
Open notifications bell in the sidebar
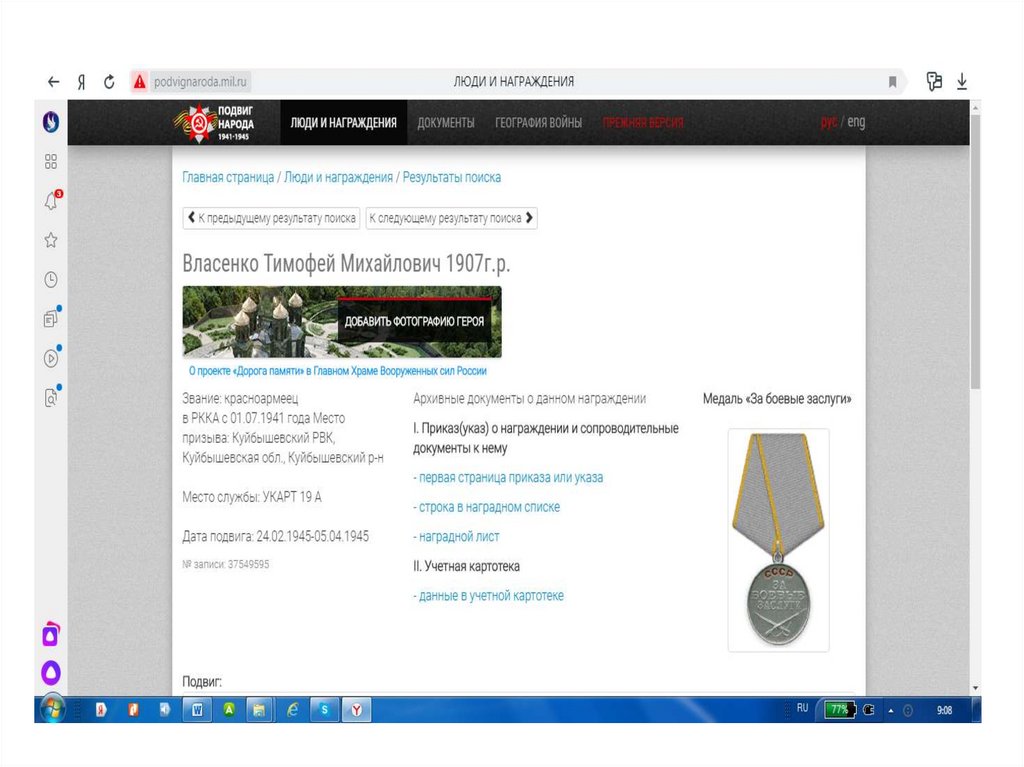coord(51,201)
